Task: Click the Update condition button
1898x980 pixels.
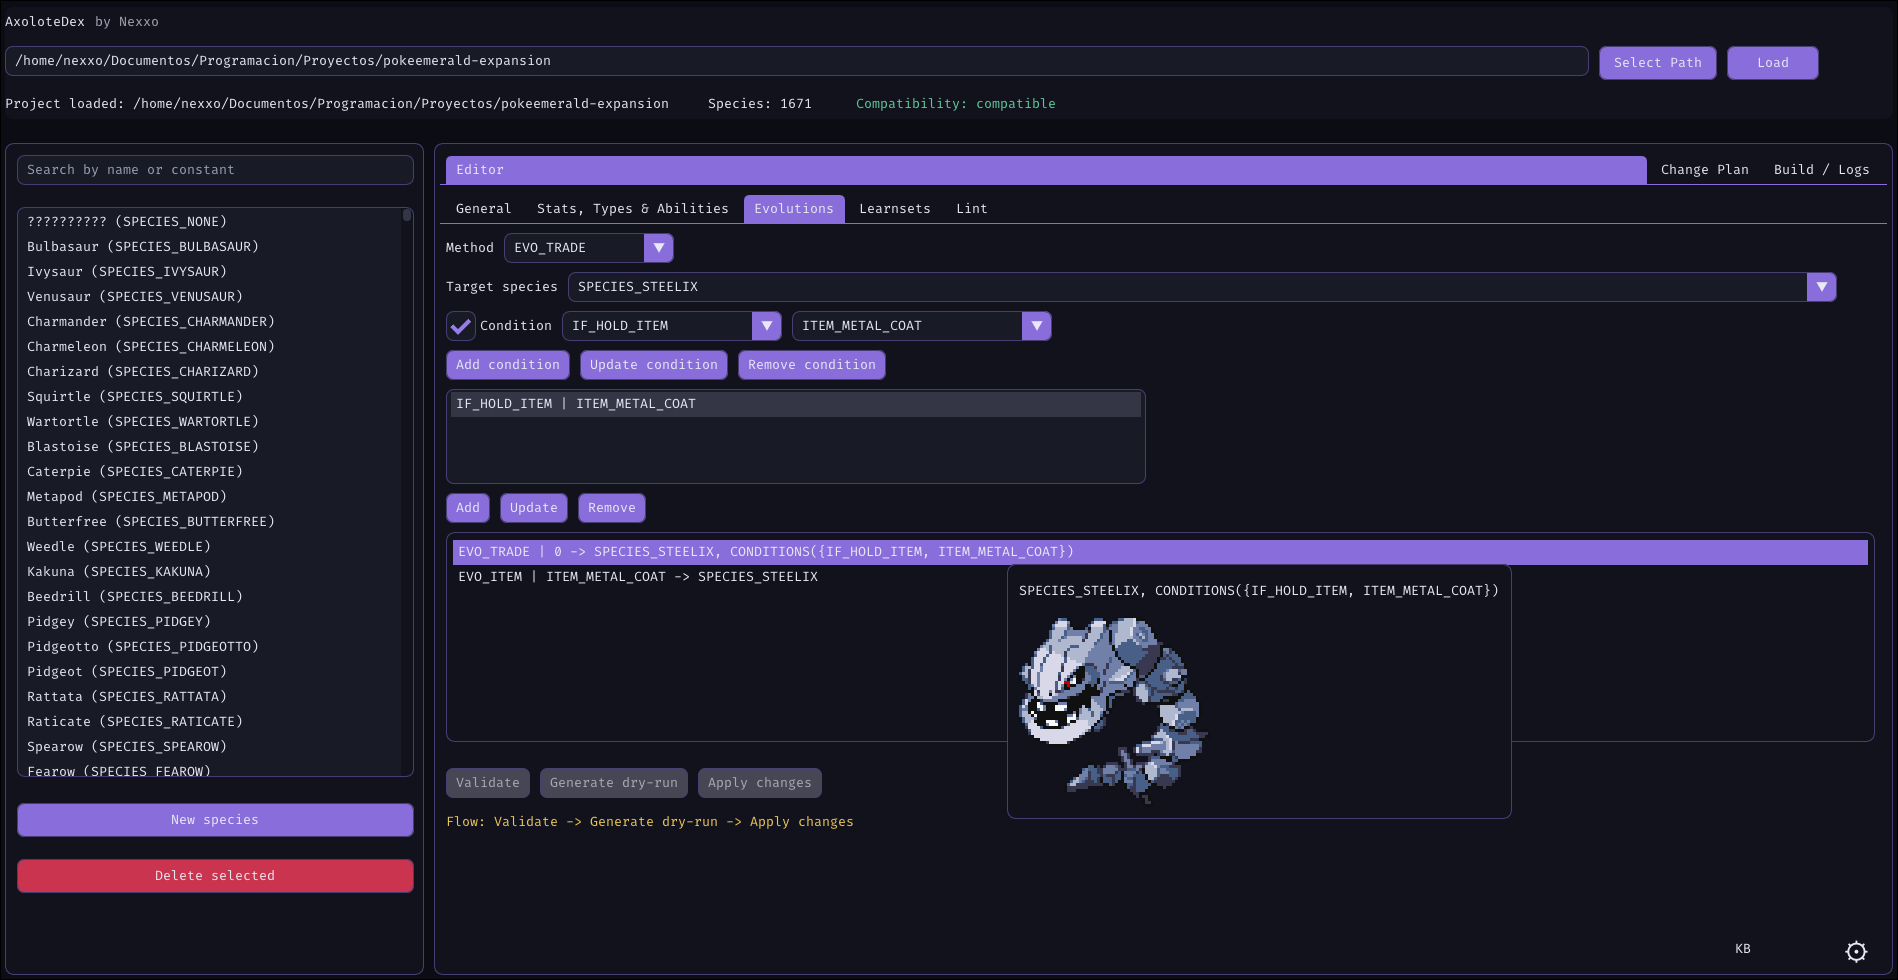Action: (654, 365)
